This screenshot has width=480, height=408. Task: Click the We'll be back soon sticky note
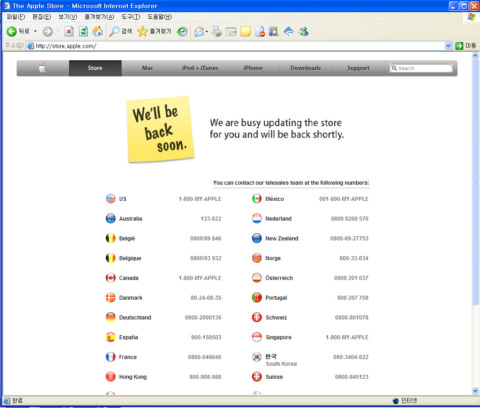[160, 129]
